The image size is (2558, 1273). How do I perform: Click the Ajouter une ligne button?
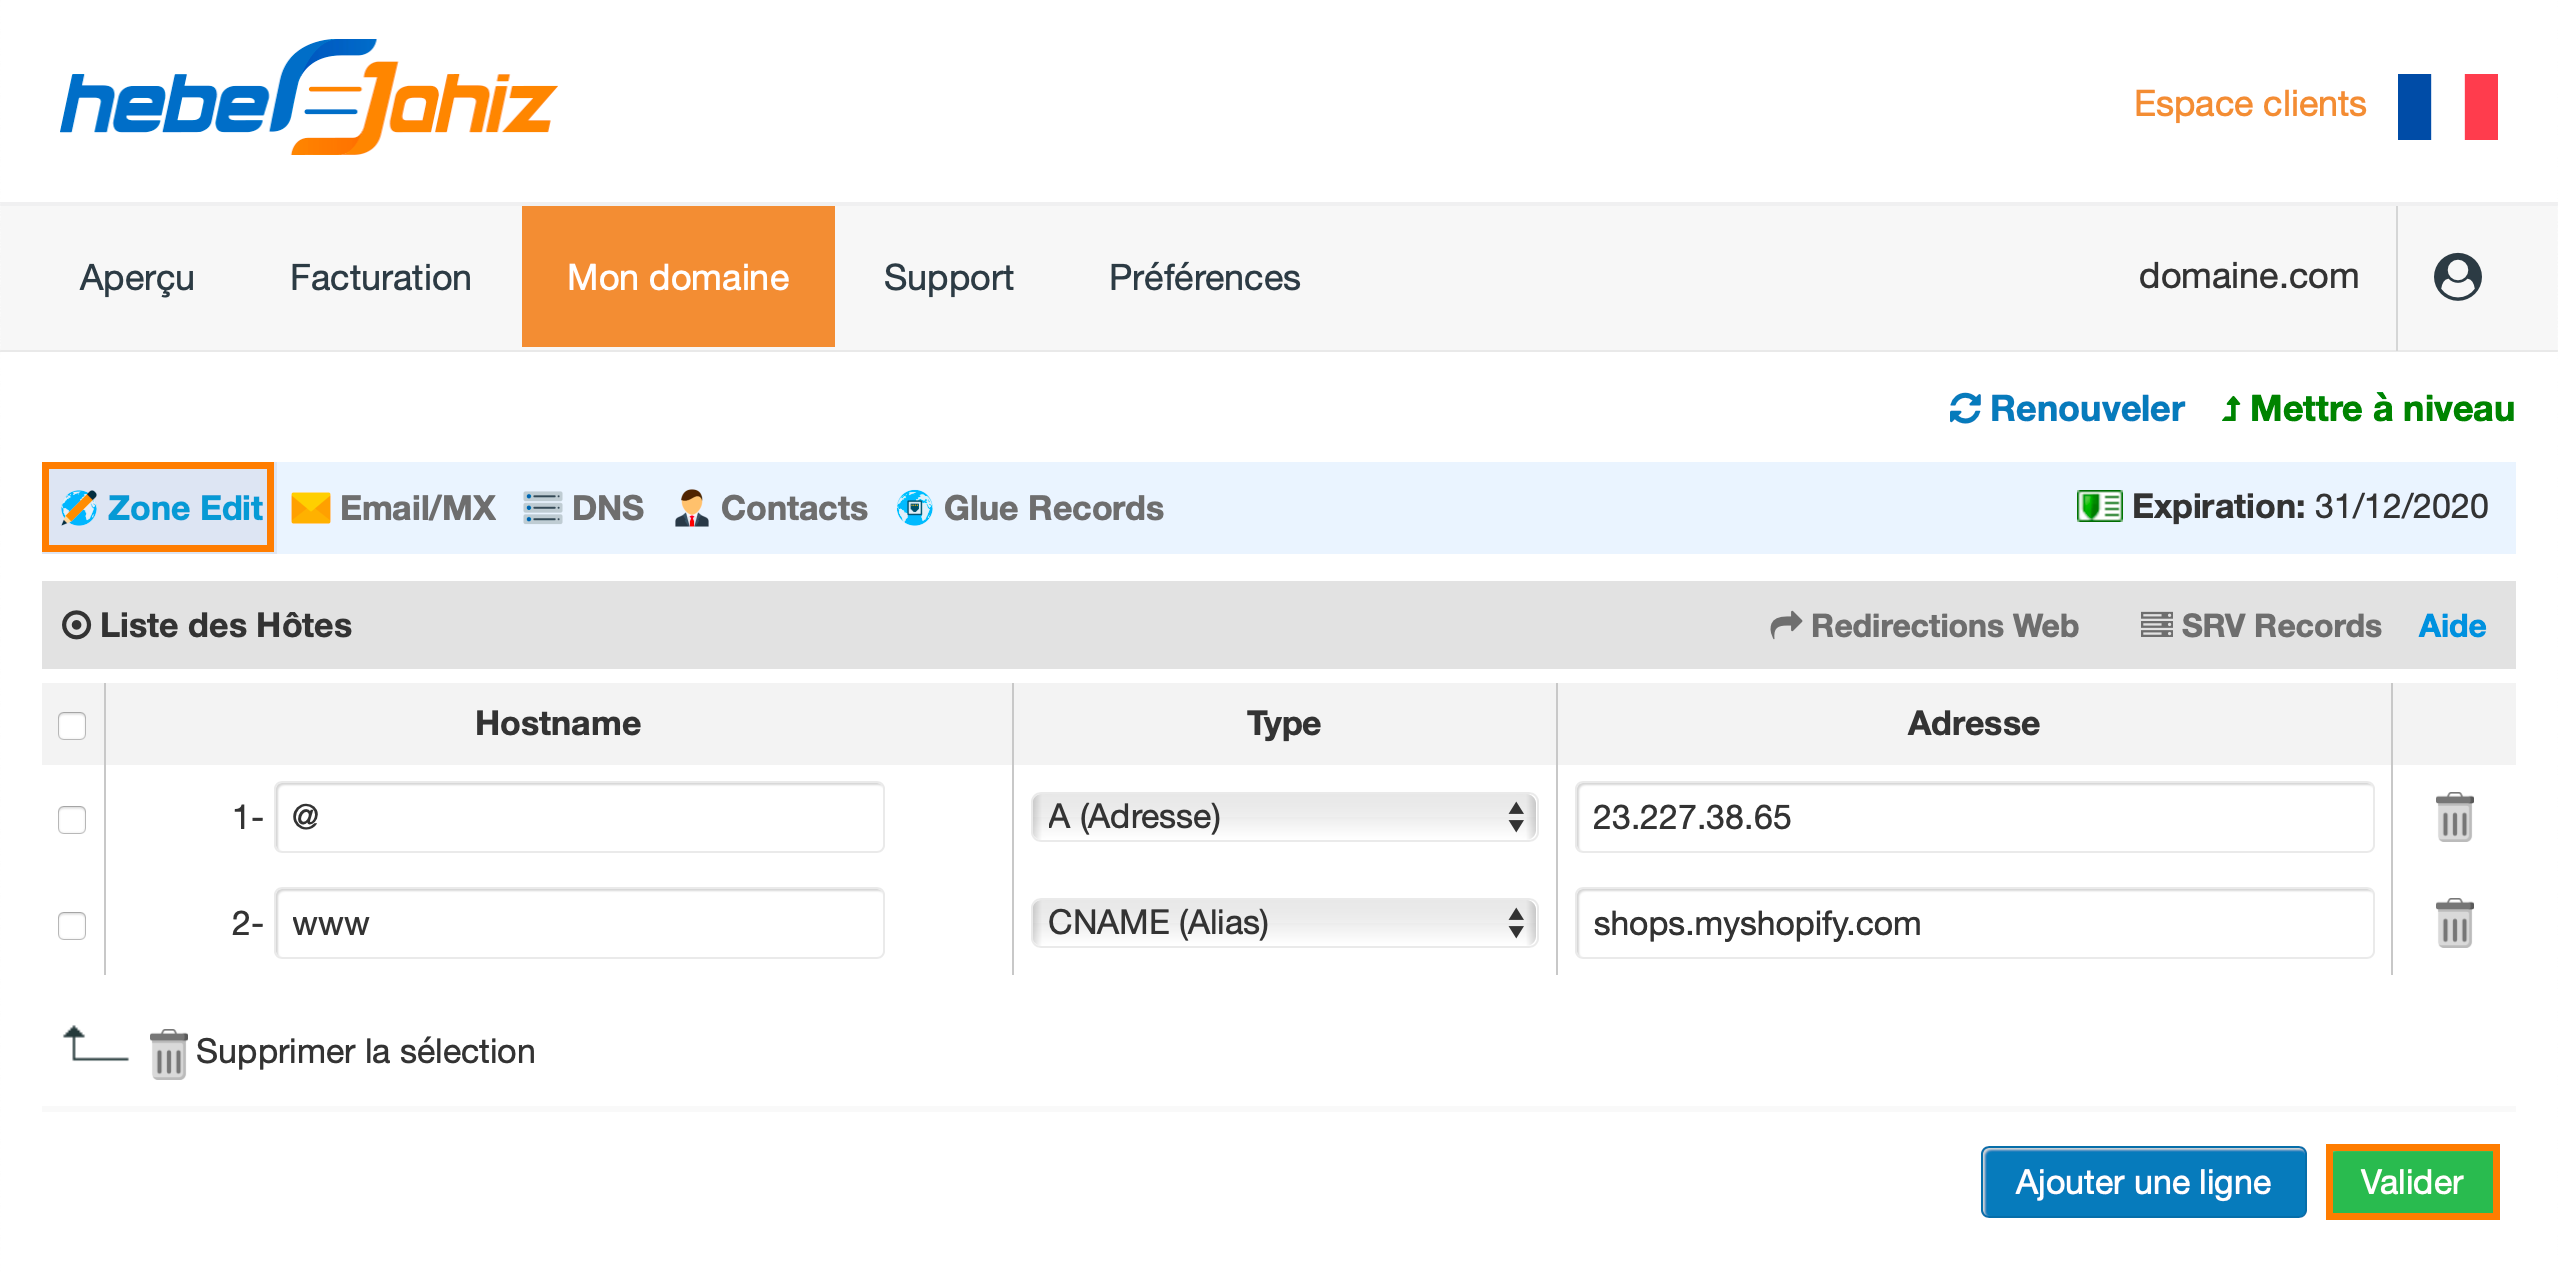2143,1182
